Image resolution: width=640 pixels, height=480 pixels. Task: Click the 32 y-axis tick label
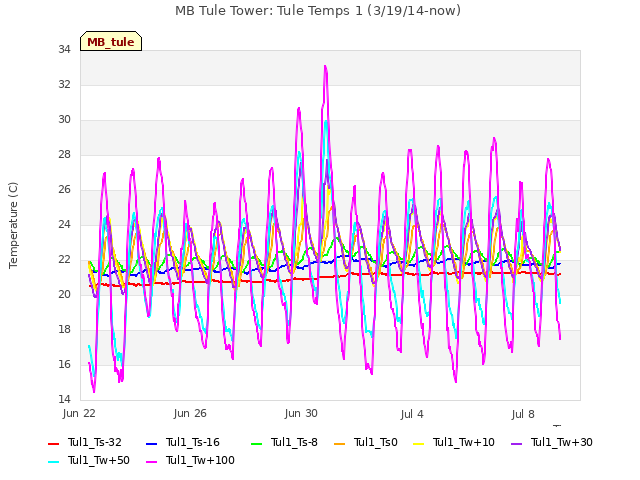pyautogui.click(x=64, y=84)
